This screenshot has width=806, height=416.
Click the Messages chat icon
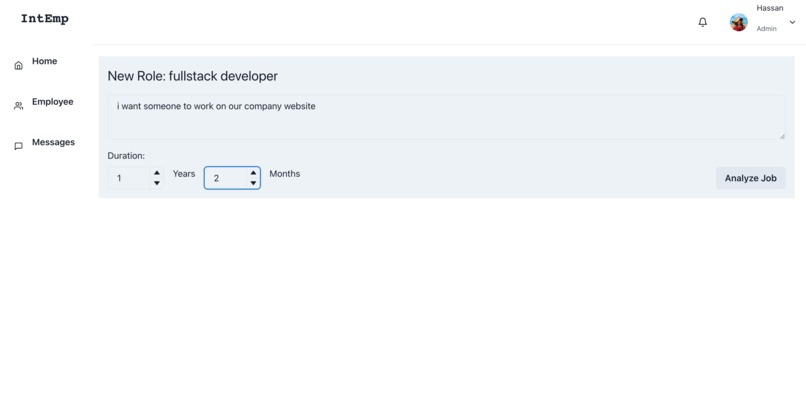[x=19, y=146]
